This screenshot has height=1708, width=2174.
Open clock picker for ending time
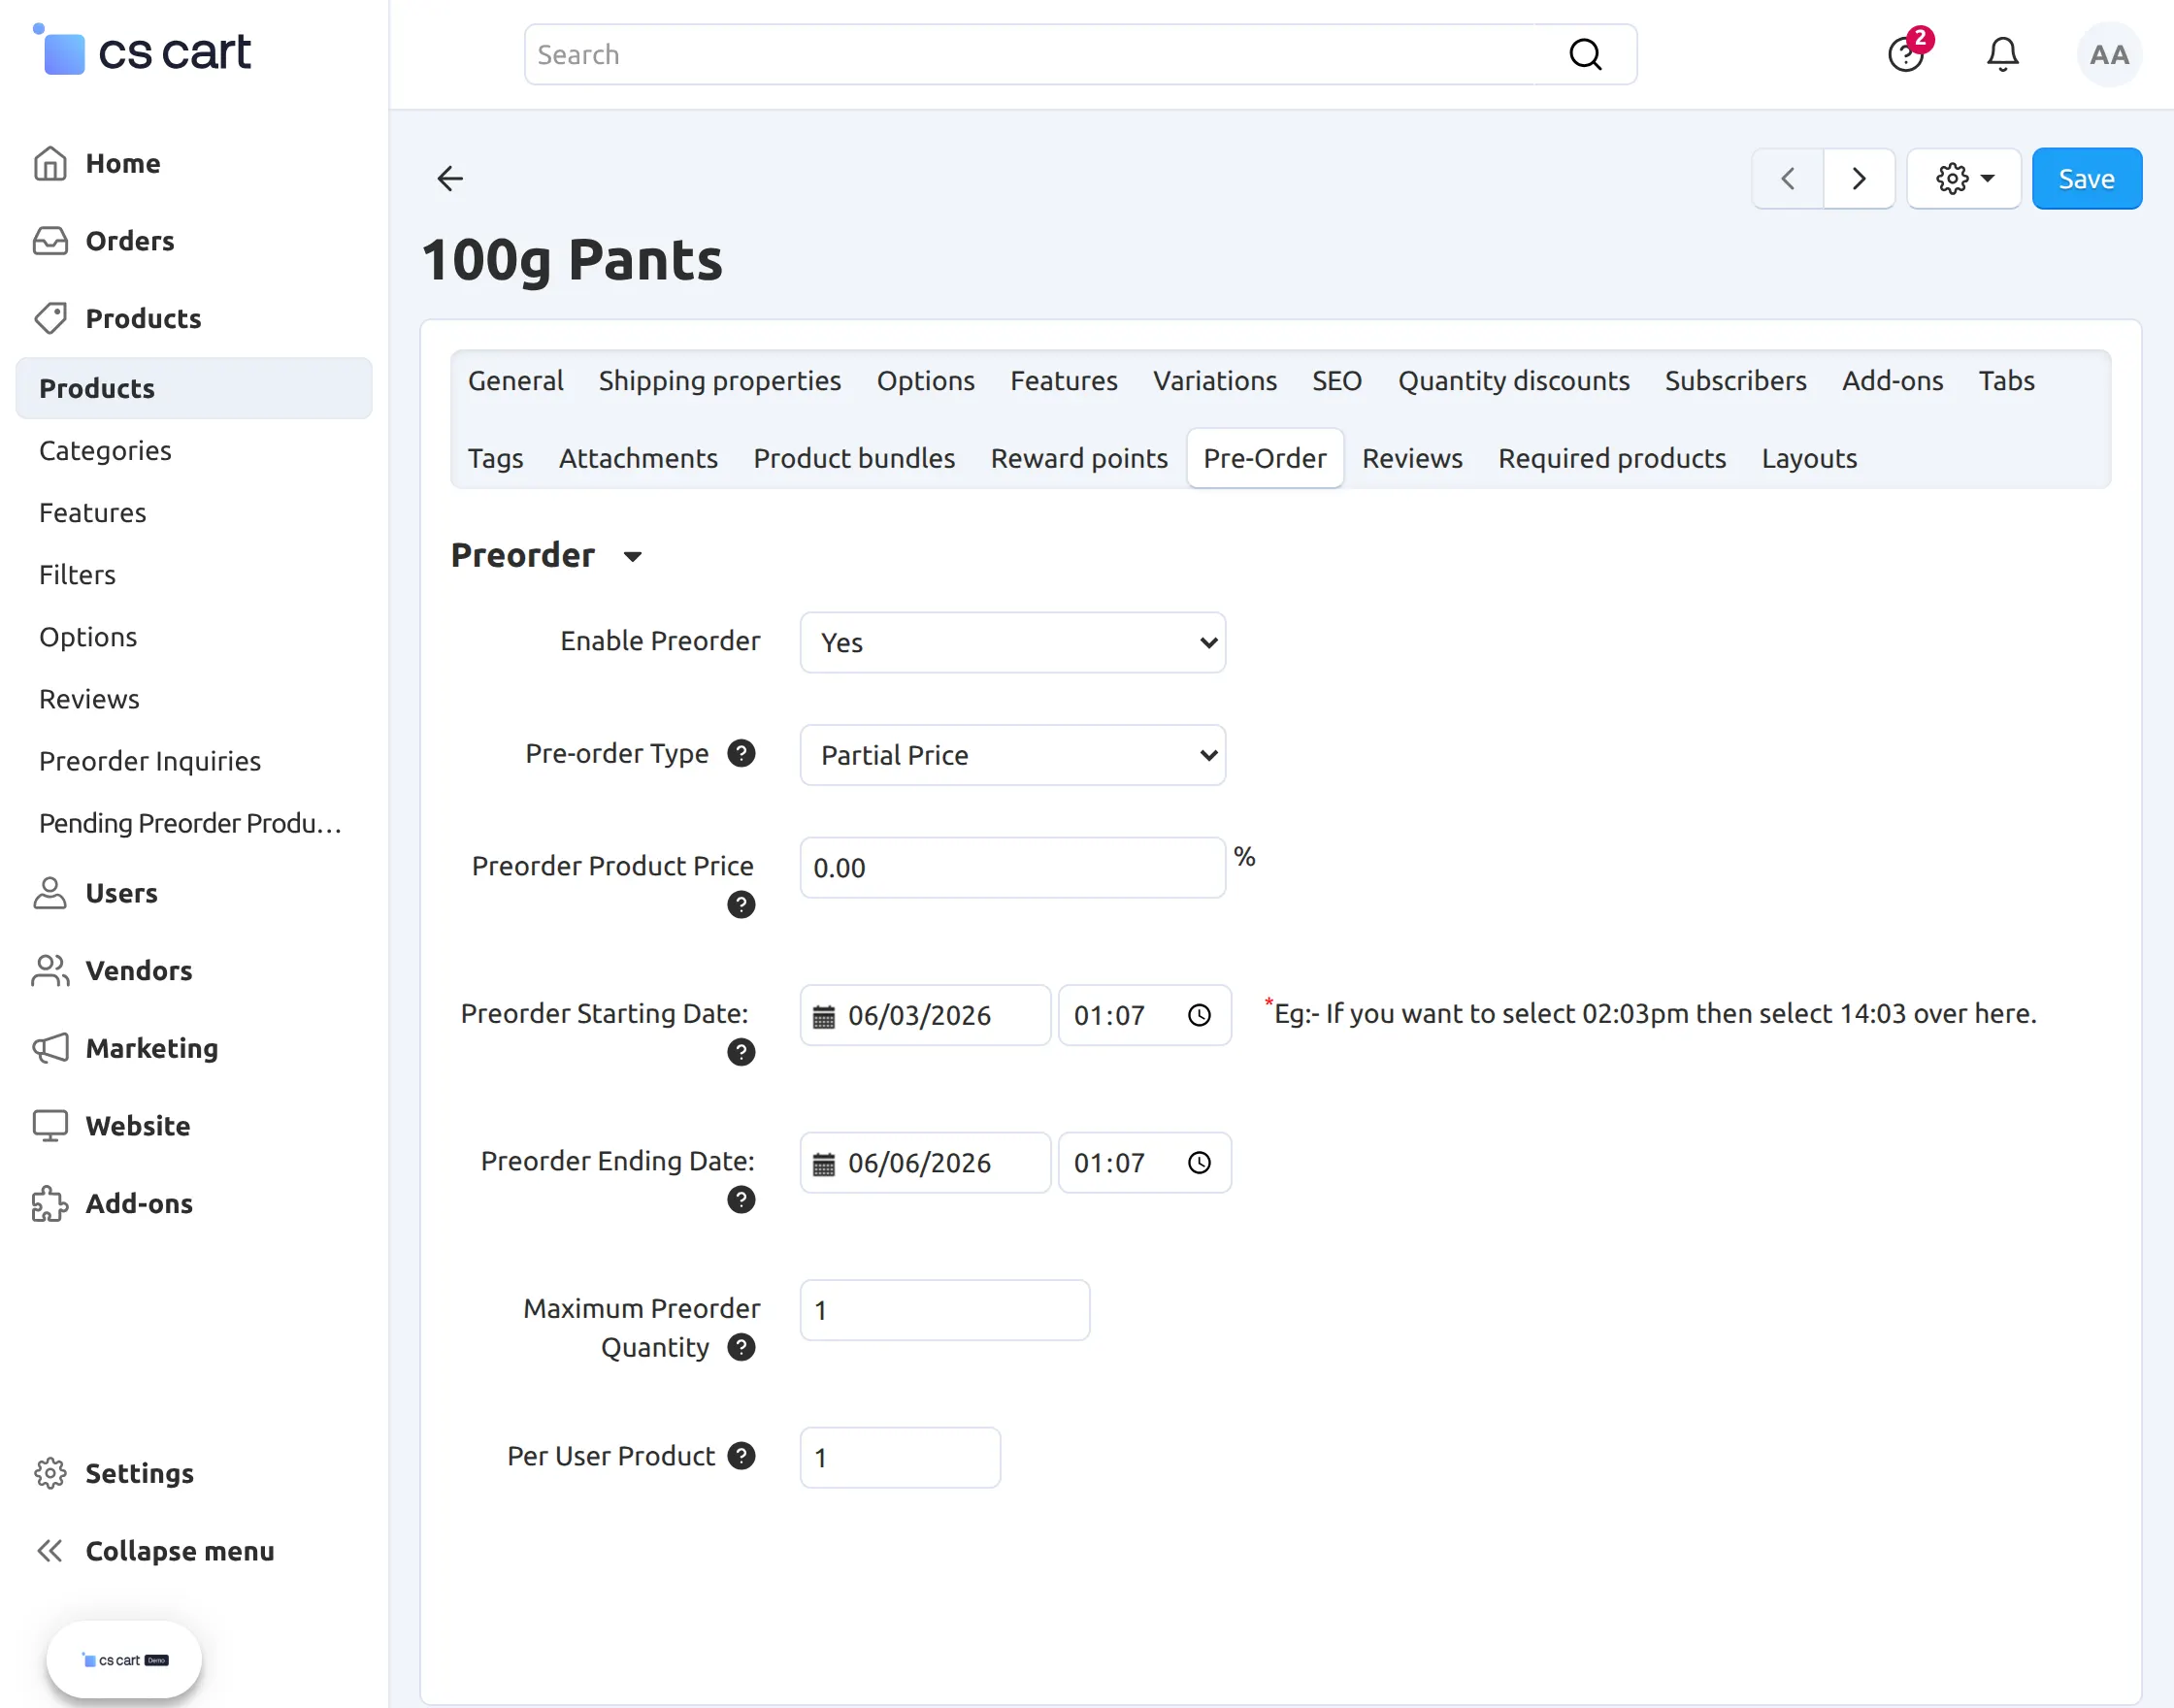tap(1199, 1163)
